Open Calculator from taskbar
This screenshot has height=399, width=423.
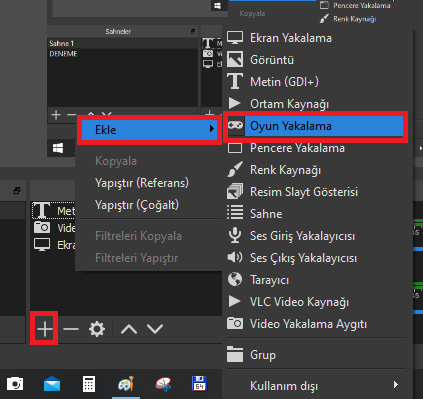pyautogui.click(x=89, y=384)
